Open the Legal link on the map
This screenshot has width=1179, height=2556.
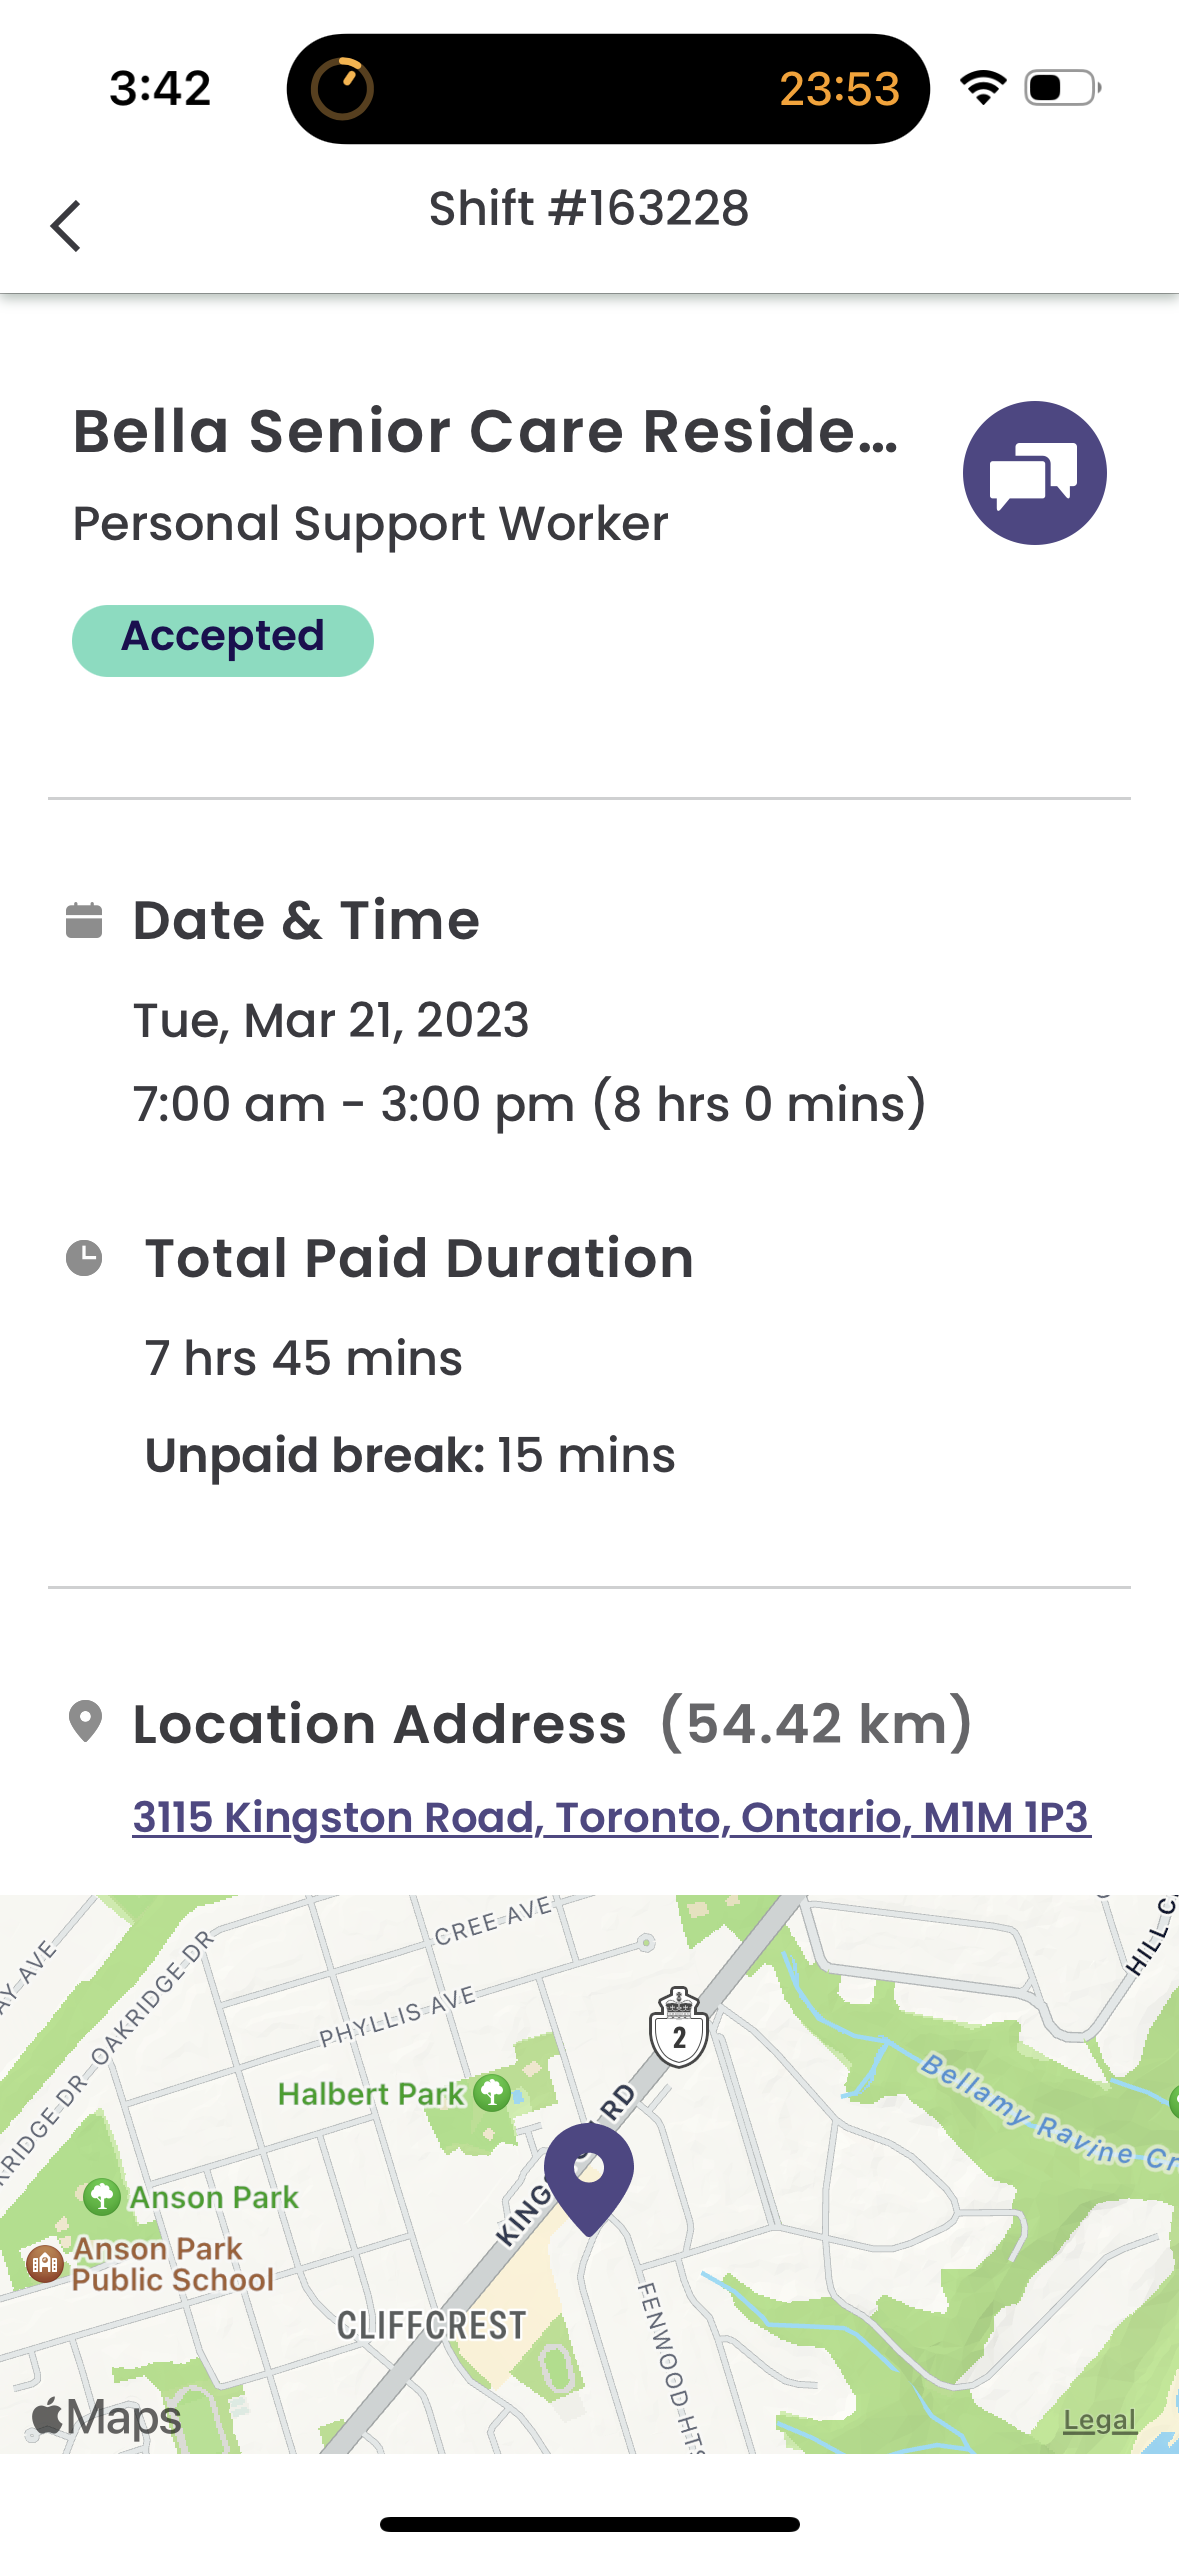click(1099, 2420)
